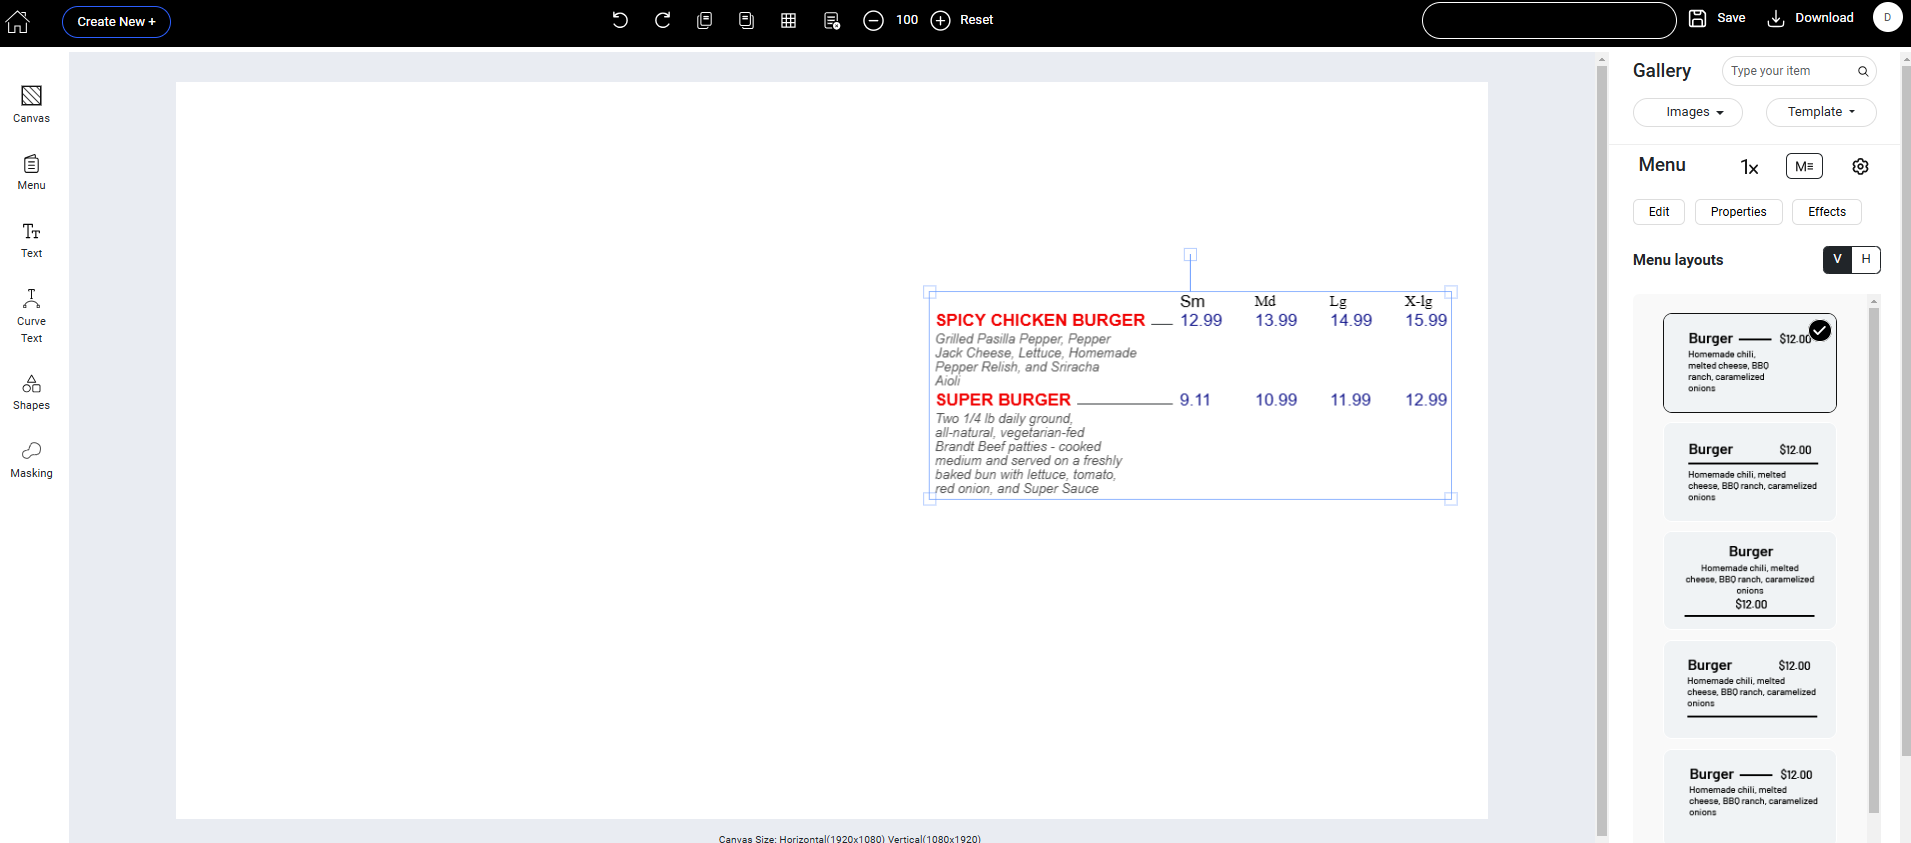Select the Curve Text tool in the sidebar

[x=31, y=315]
